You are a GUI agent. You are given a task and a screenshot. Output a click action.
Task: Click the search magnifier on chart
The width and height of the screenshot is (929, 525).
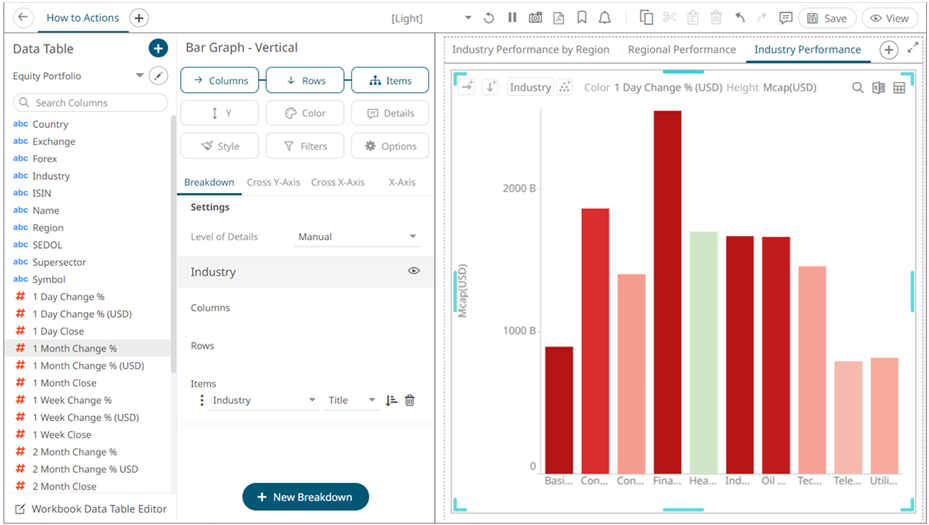coord(858,88)
